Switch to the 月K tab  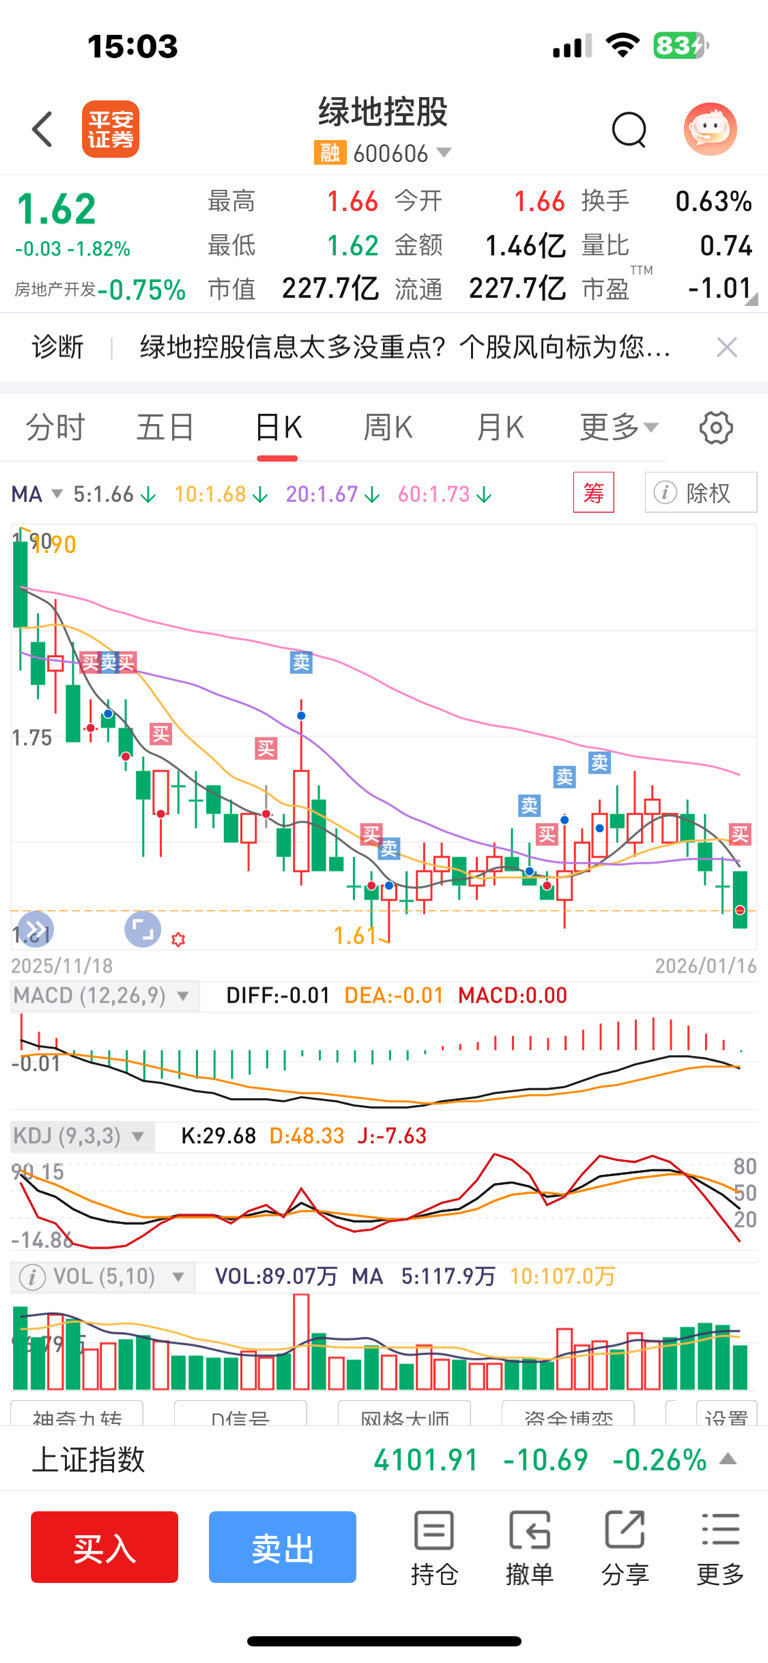pos(500,428)
